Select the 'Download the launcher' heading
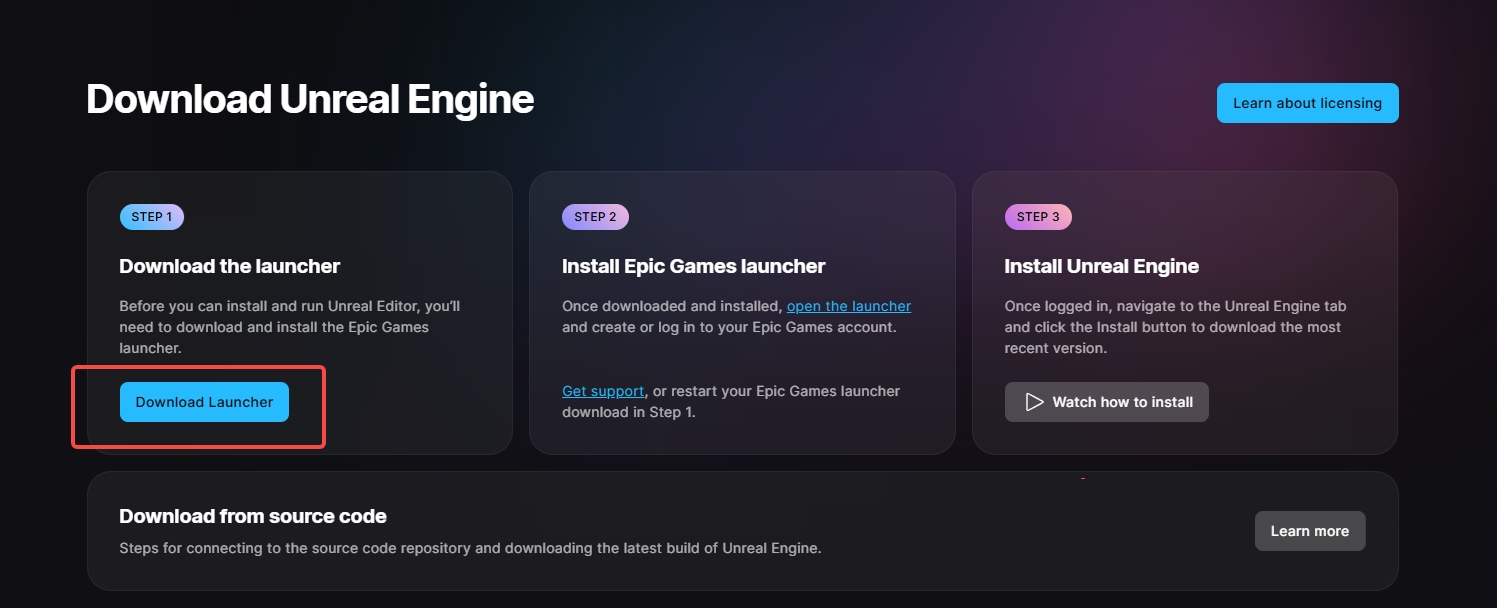The image size is (1497, 608). 230,266
